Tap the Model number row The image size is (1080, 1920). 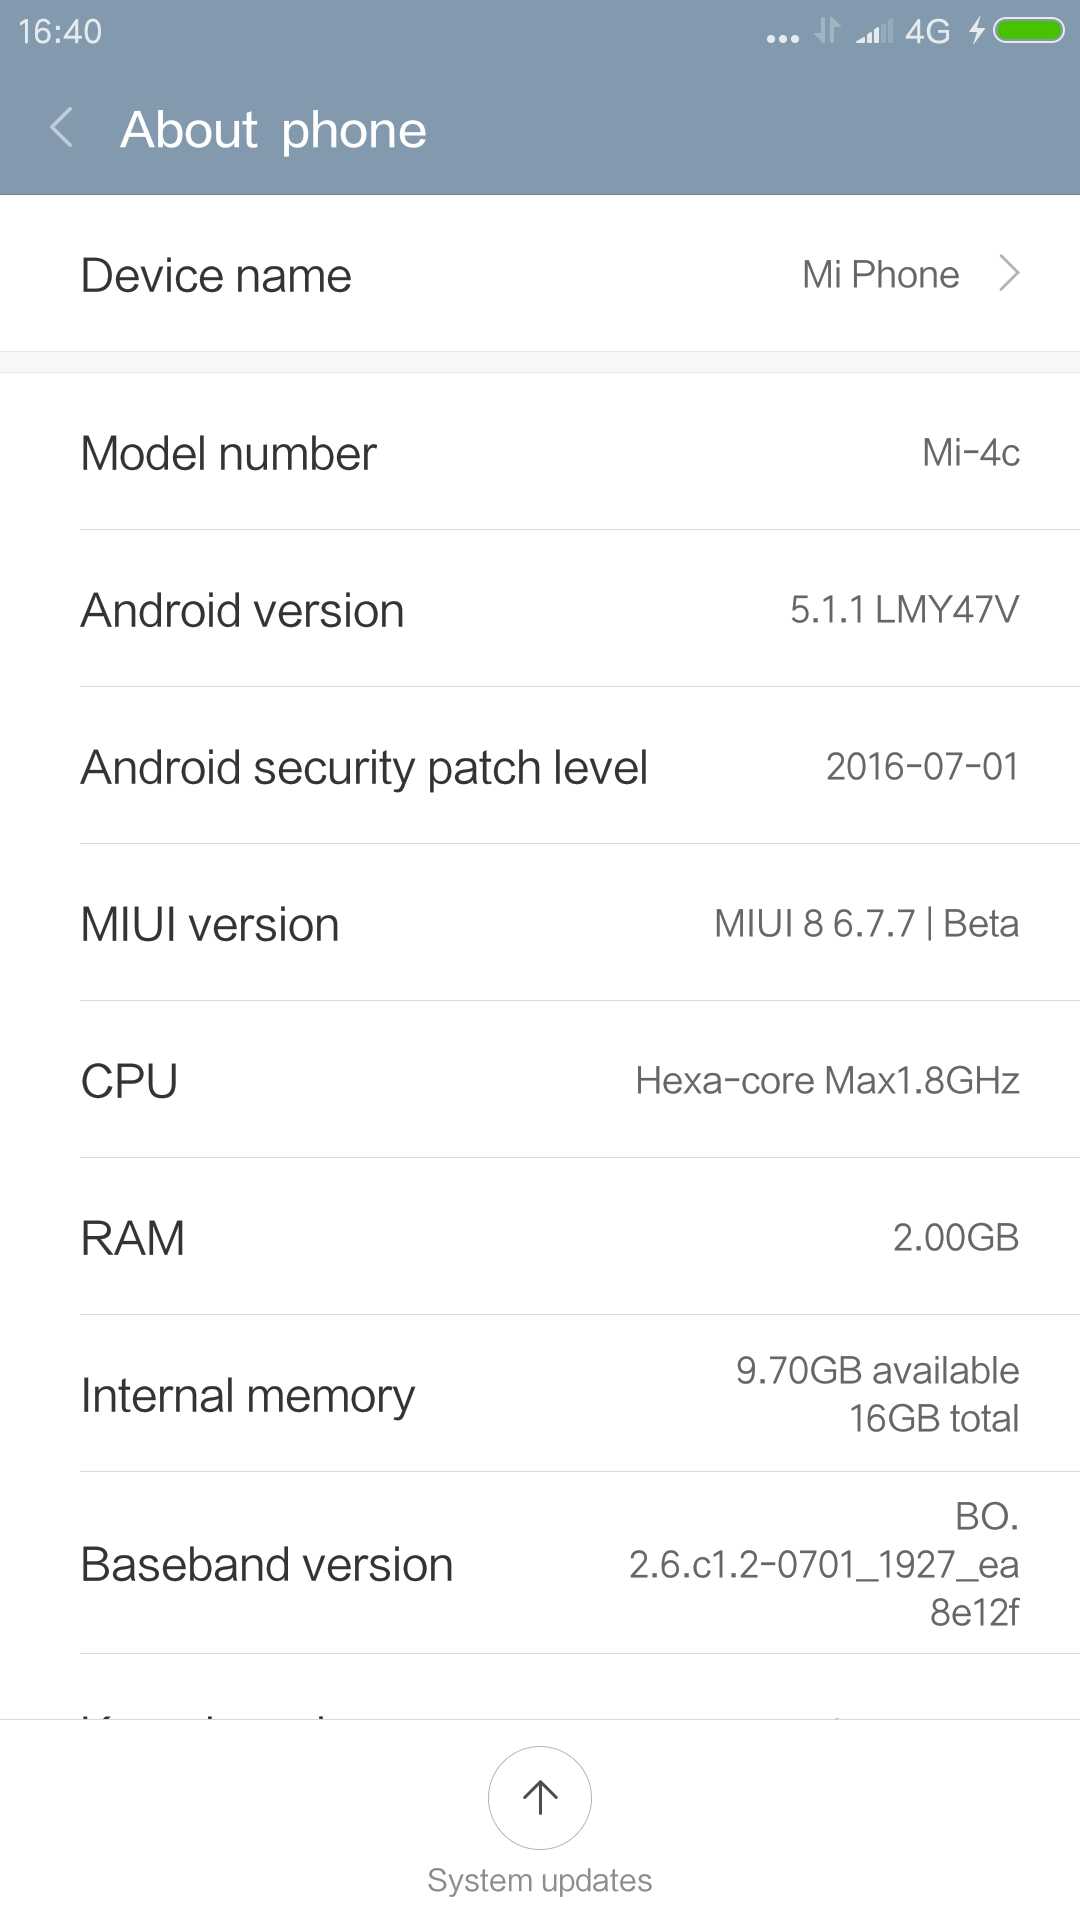(540, 453)
